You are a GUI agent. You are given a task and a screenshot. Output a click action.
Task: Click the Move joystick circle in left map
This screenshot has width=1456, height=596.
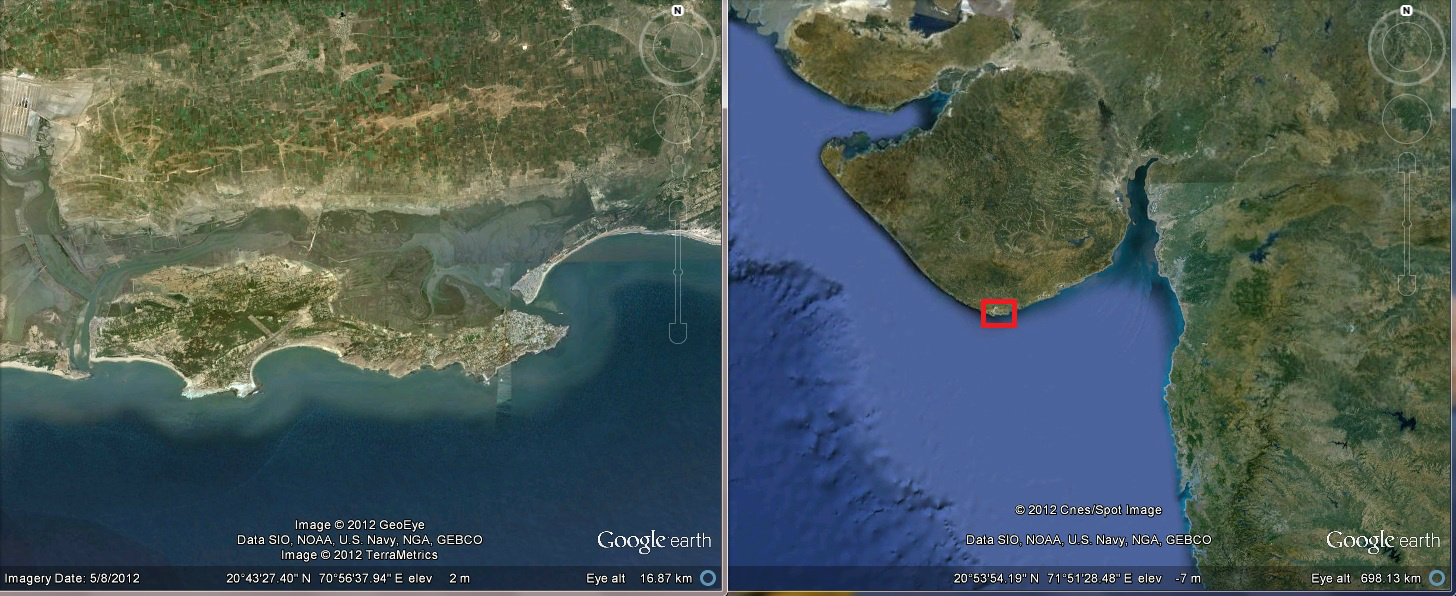click(x=678, y=119)
